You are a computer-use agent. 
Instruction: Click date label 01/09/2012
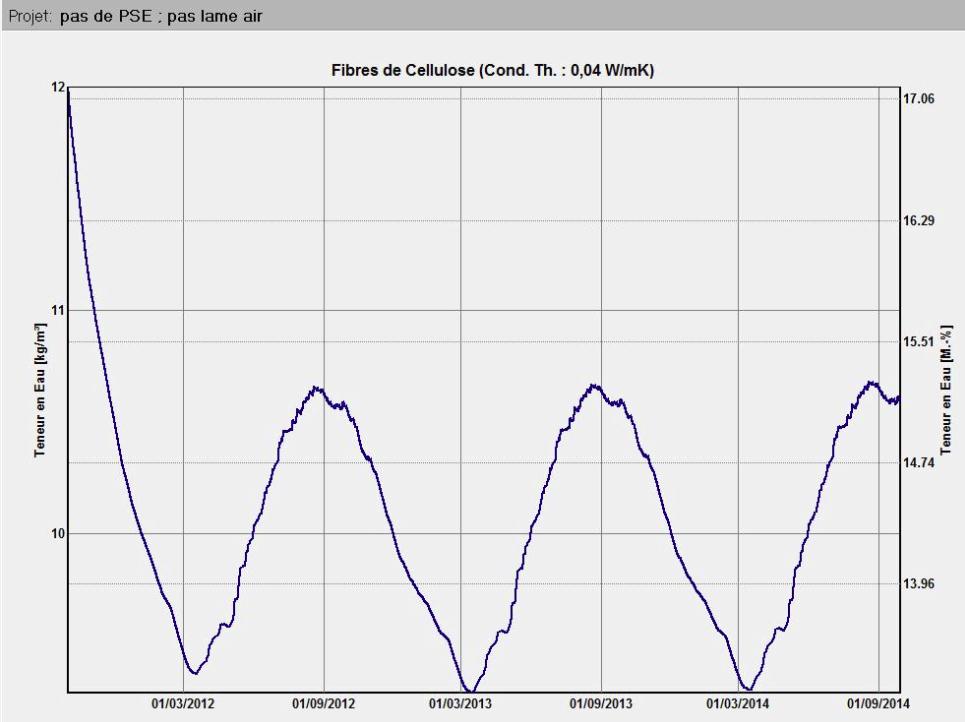point(324,704)
